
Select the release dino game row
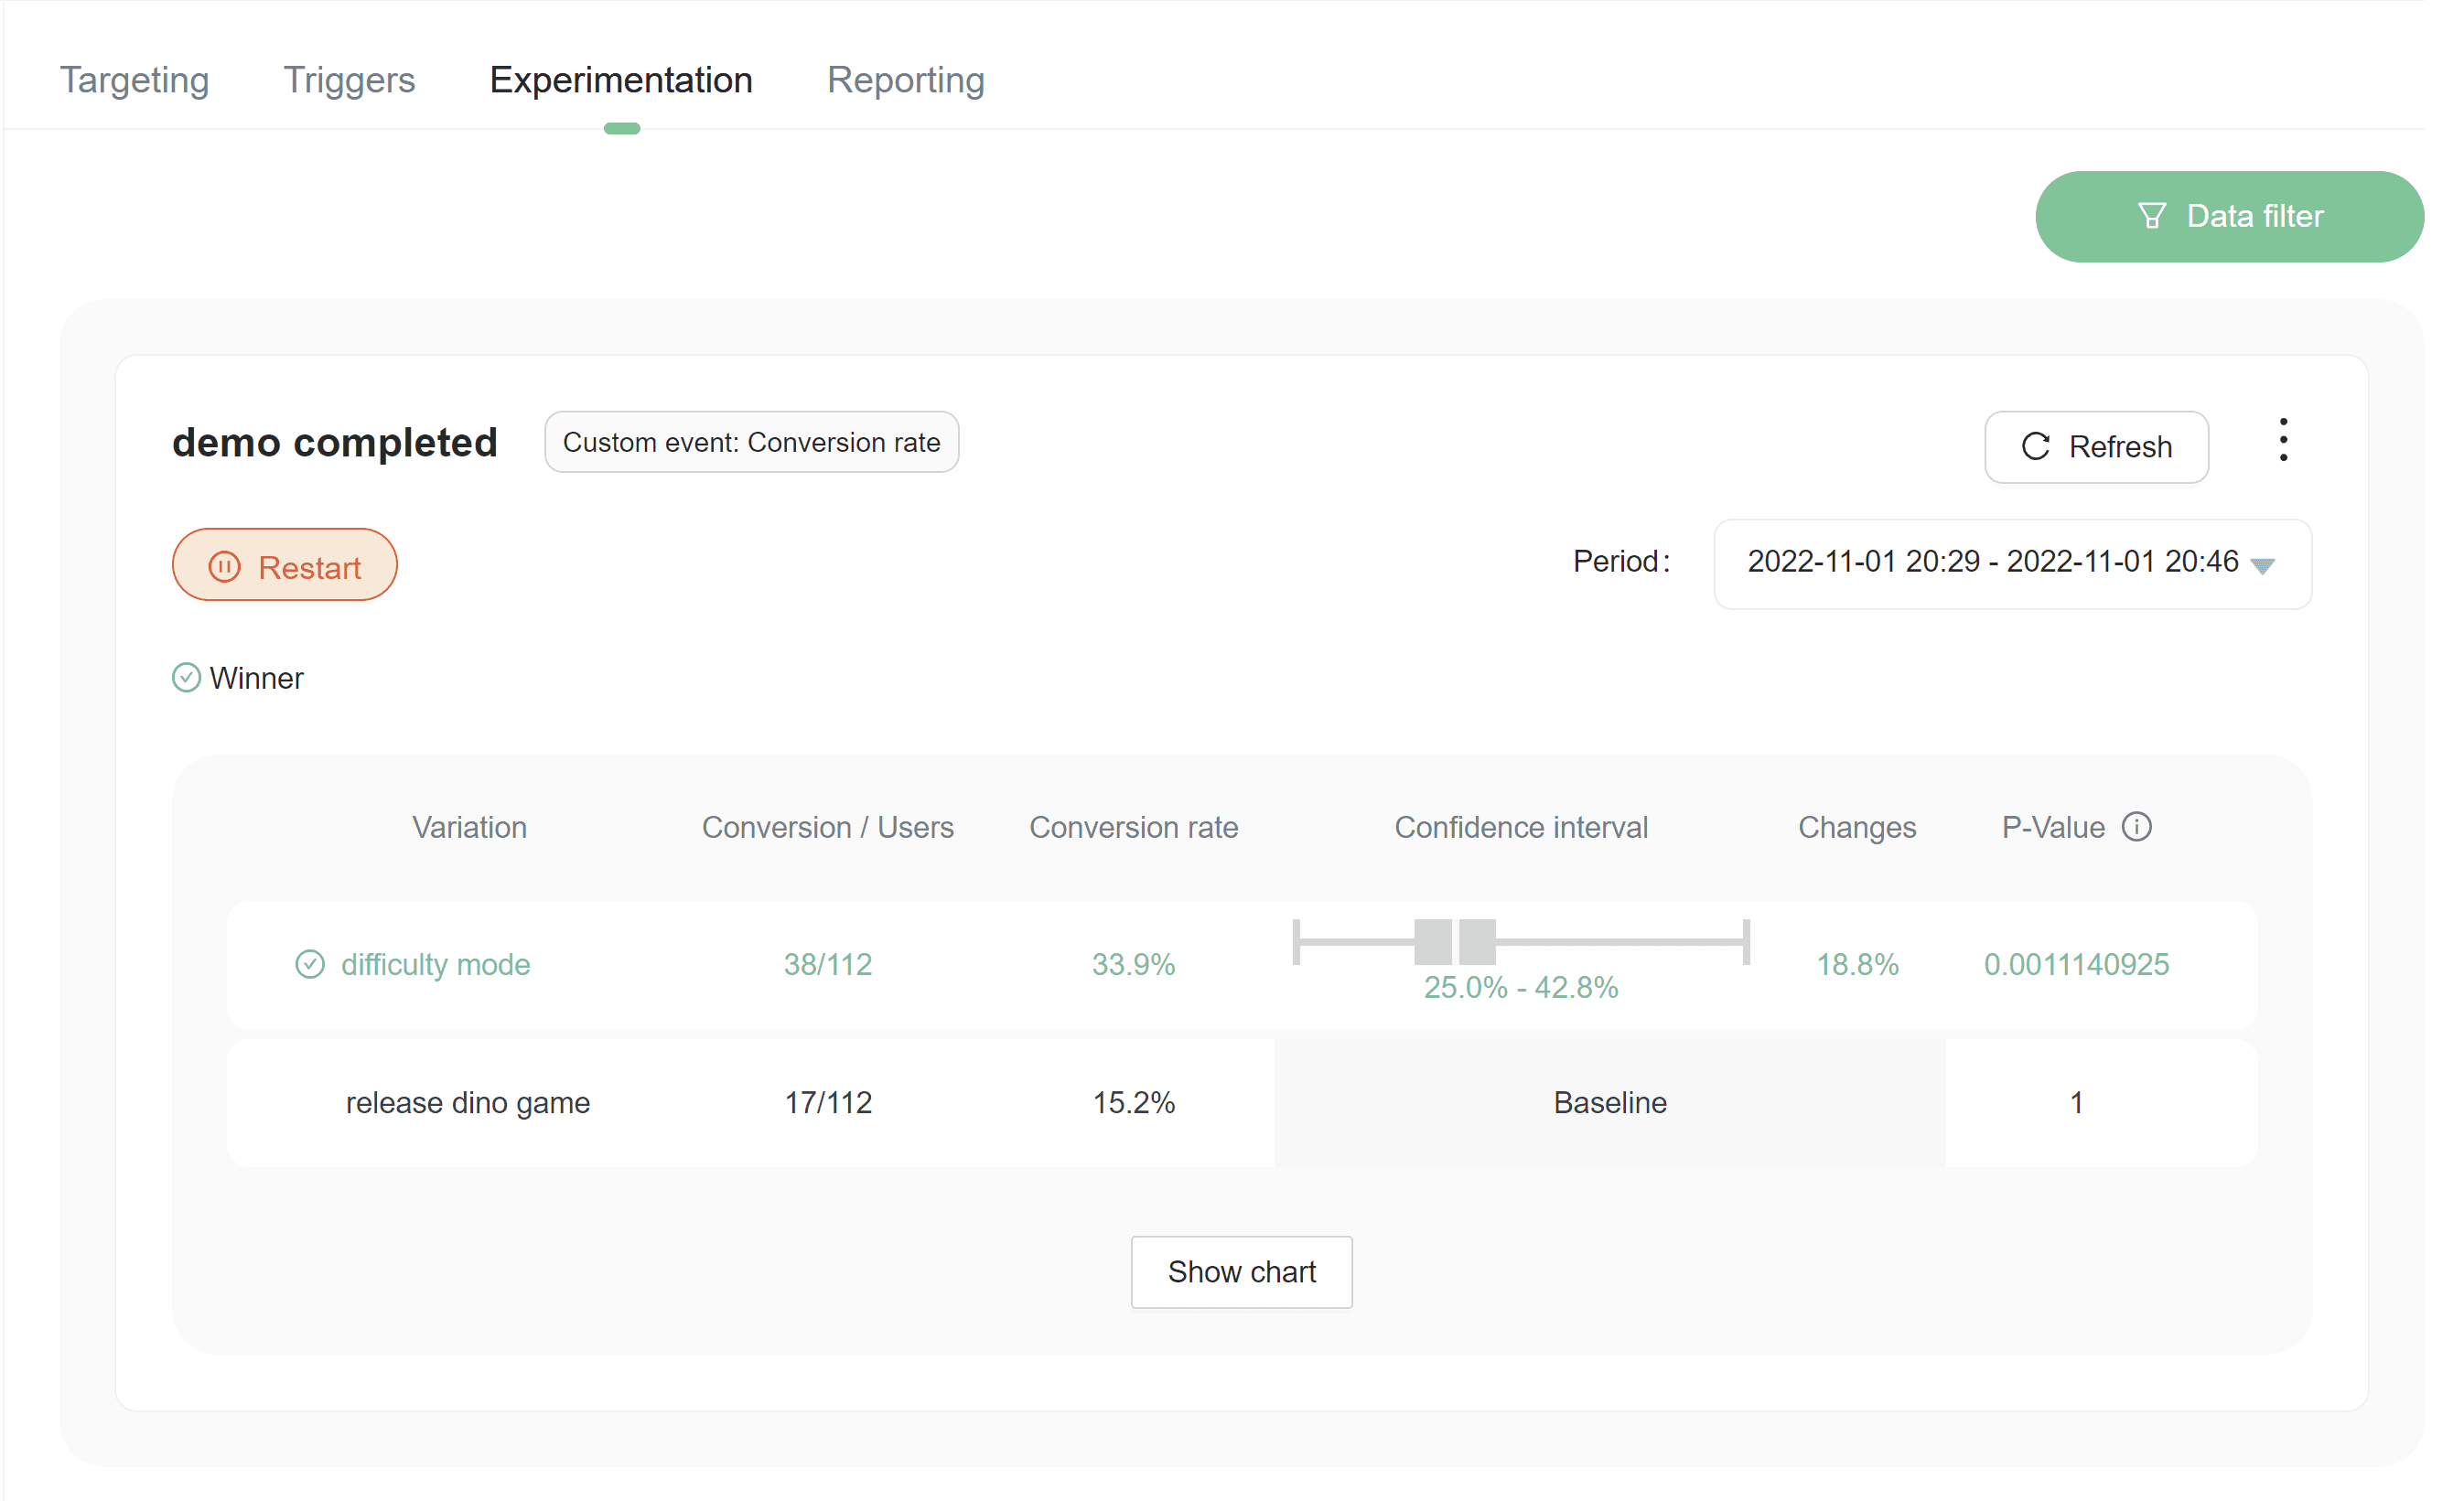pyautogui.click(x=468, y=1103)
